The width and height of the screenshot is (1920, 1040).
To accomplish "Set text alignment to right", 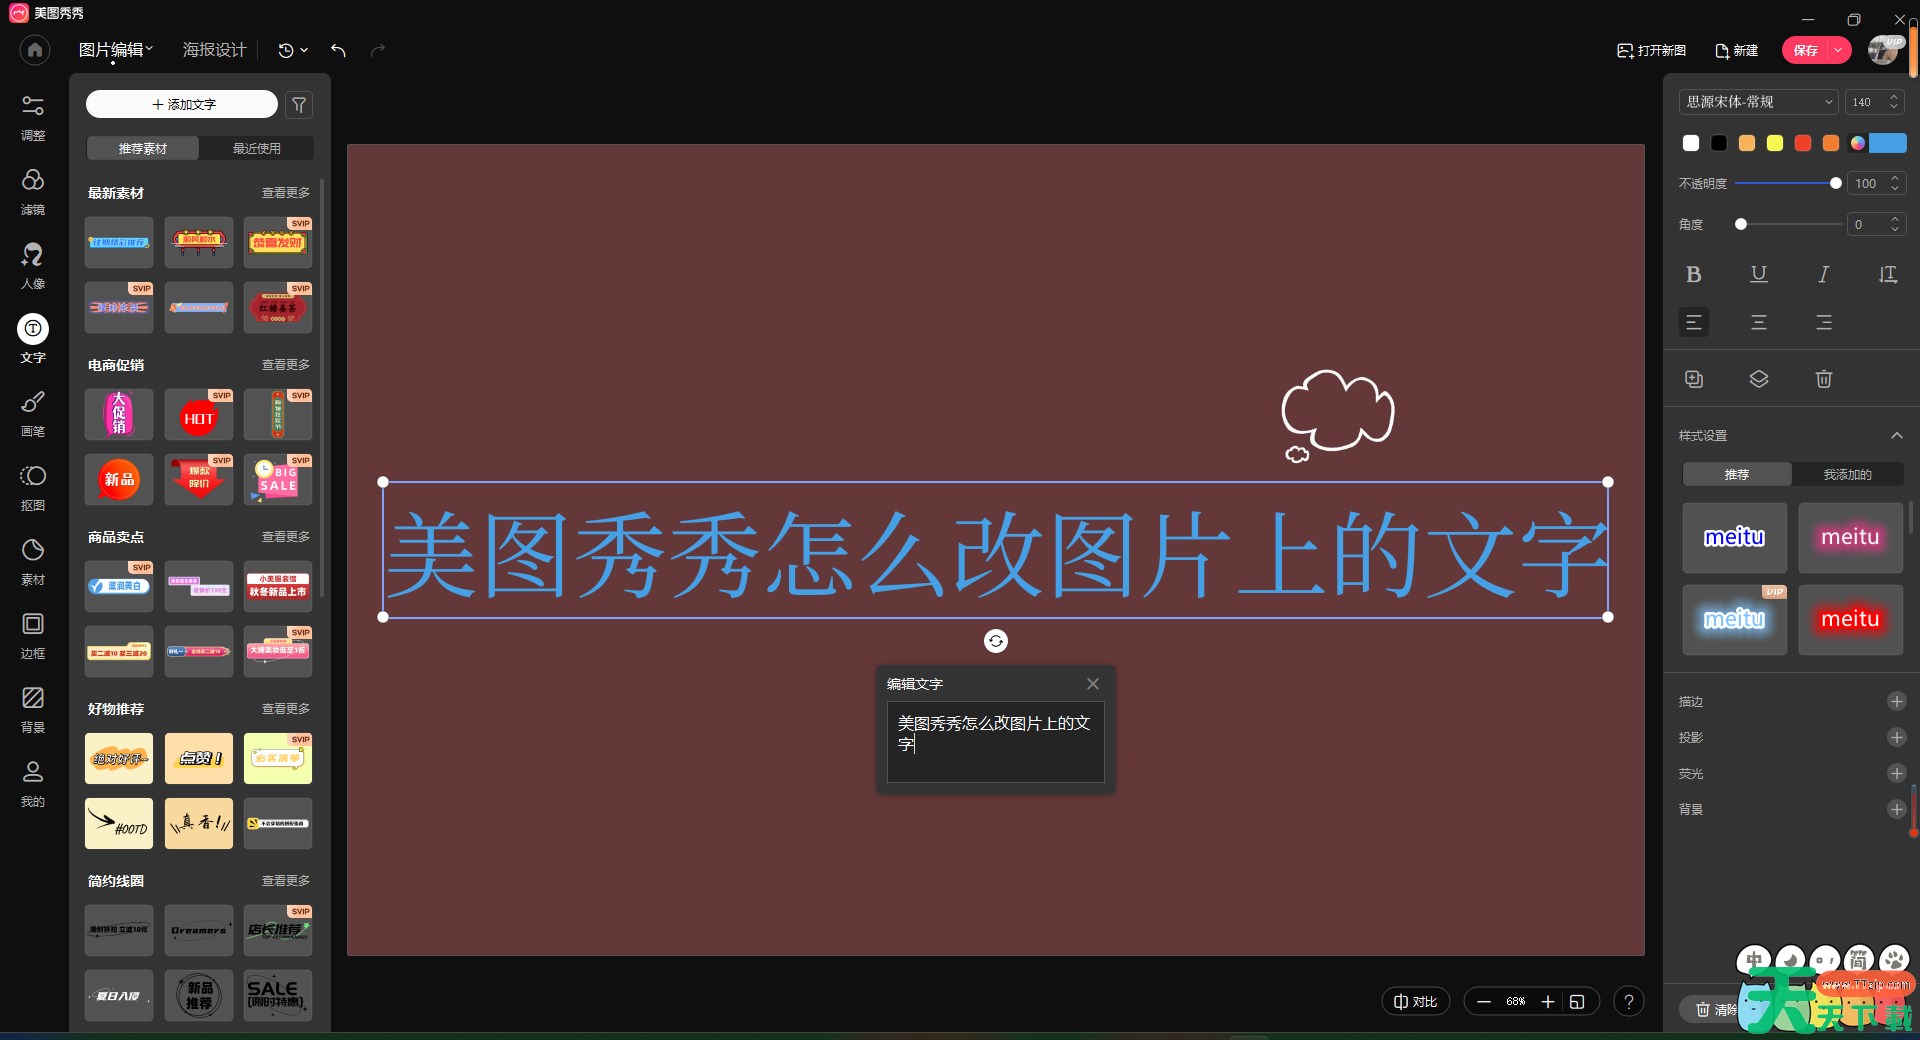I will click(x=1824, y=322).
